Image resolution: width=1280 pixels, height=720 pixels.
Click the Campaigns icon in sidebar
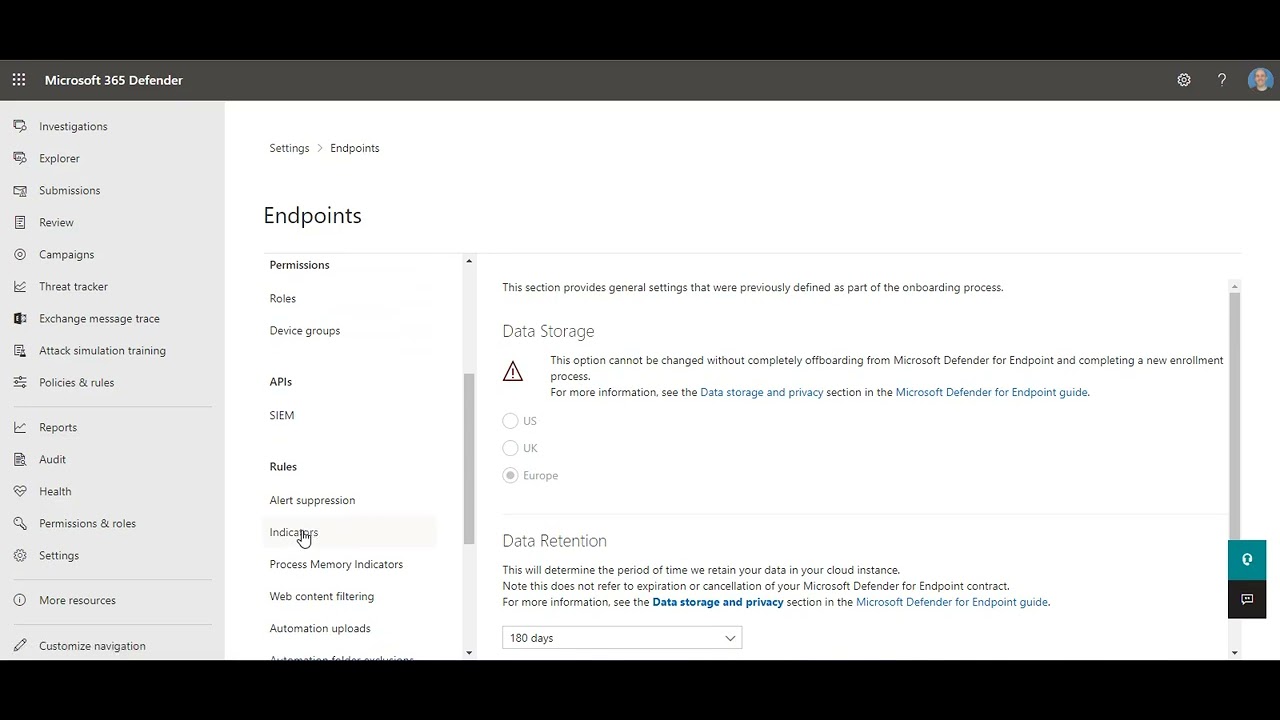pos(20,254)
